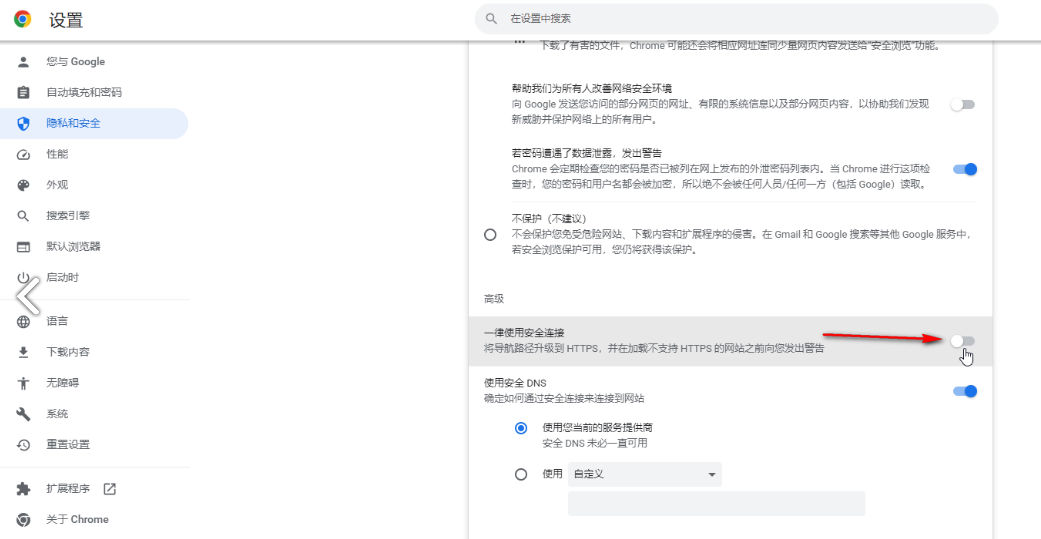Click the wrench icon for 系统
The width and height of the screenshot is (1041, 539).
[23, 414]
